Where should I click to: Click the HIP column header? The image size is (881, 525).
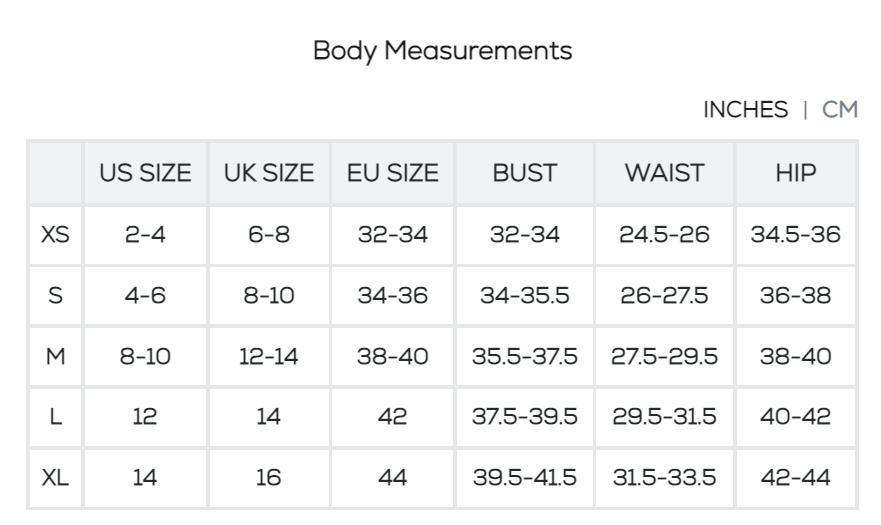coord(796,174)
